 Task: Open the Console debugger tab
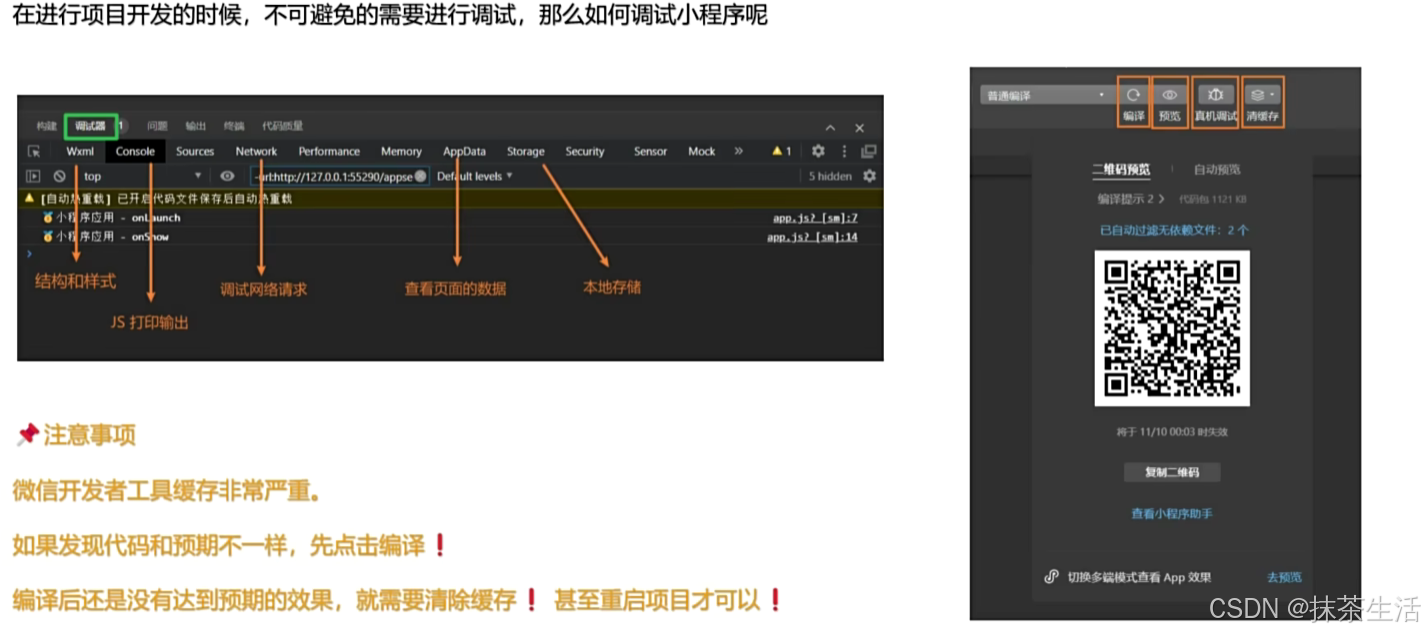coord(135,151)
